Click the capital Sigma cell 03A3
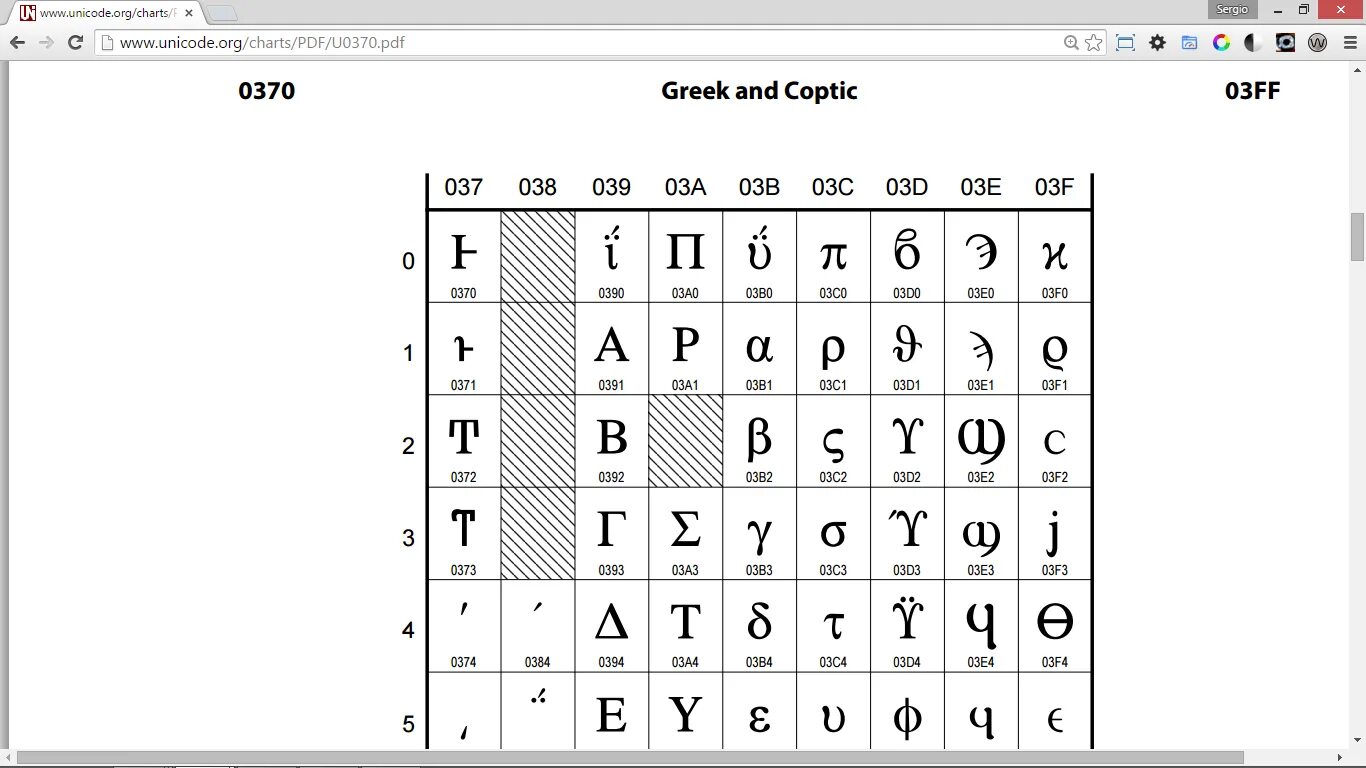This screenshot has height=768, width=1366. click(x=686, y=533)
